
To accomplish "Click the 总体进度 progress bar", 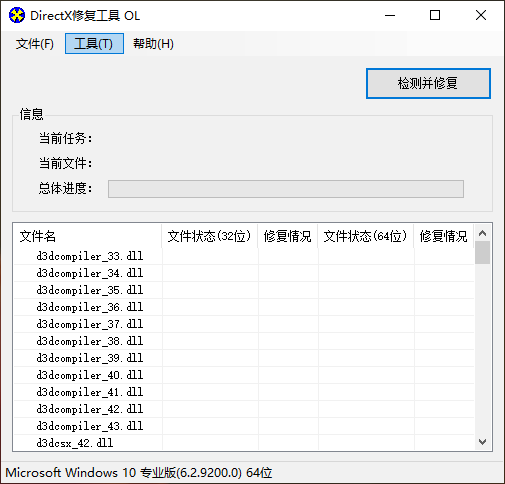I will point(286,189).
